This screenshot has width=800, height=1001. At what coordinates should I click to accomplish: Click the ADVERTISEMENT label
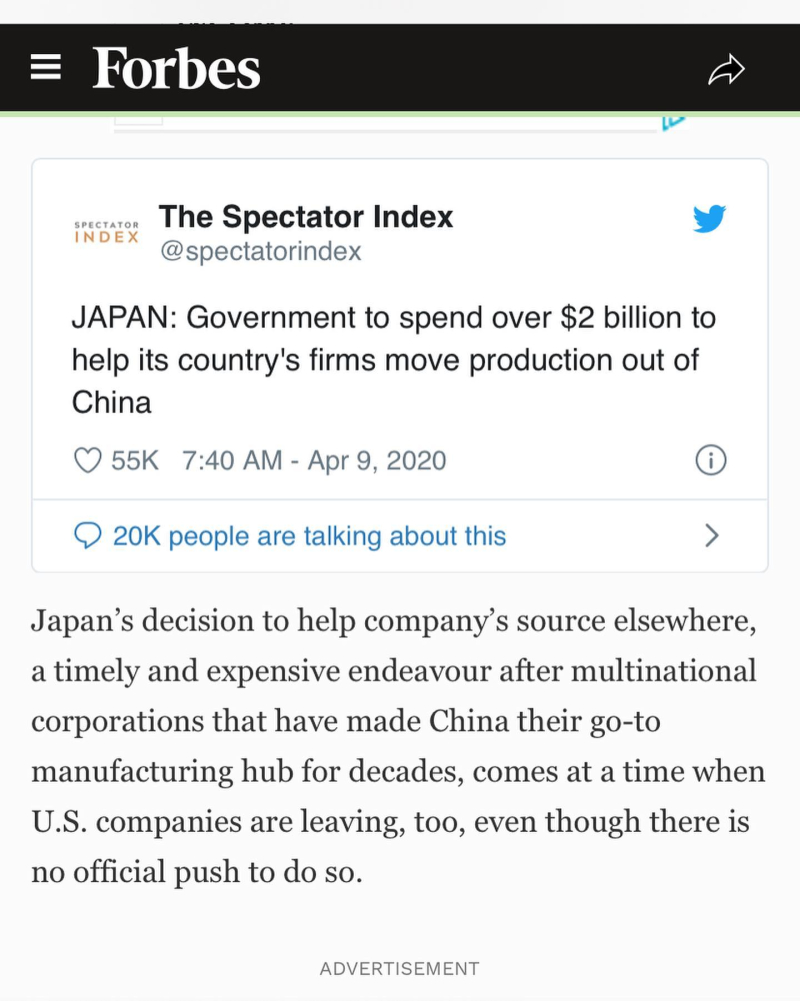400,969
